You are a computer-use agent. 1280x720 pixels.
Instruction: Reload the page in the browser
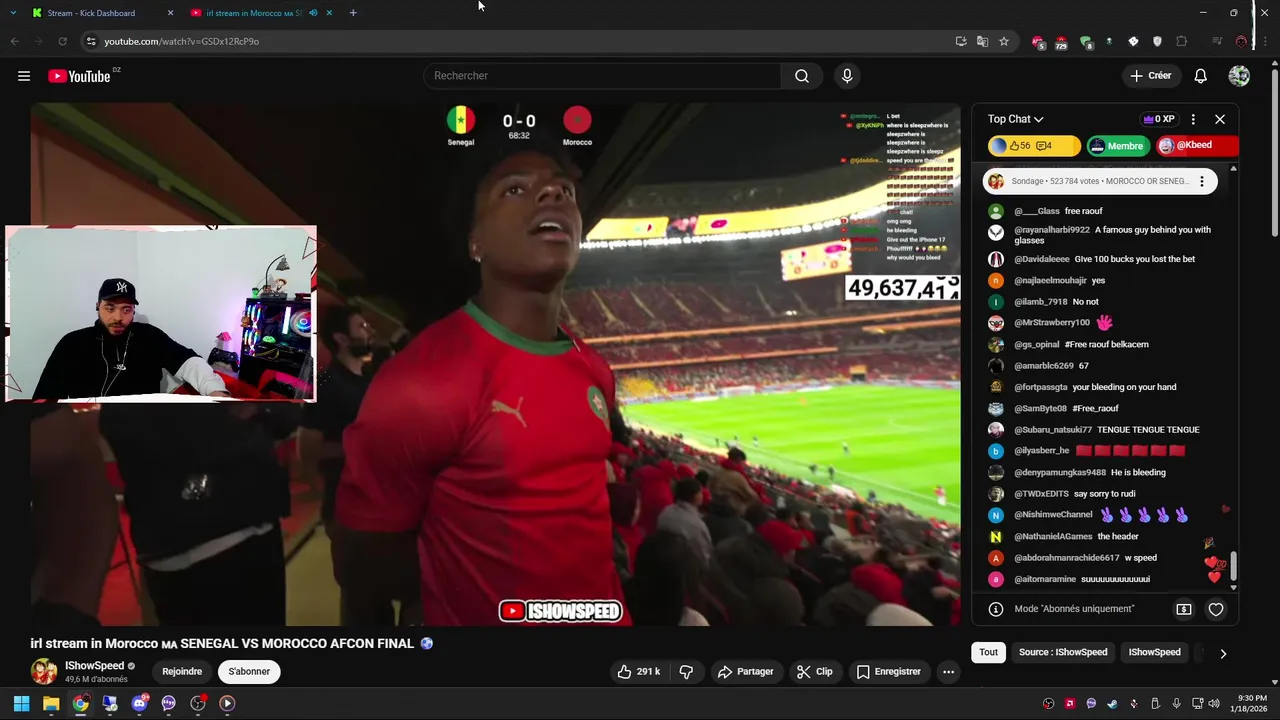pos(62,41)
